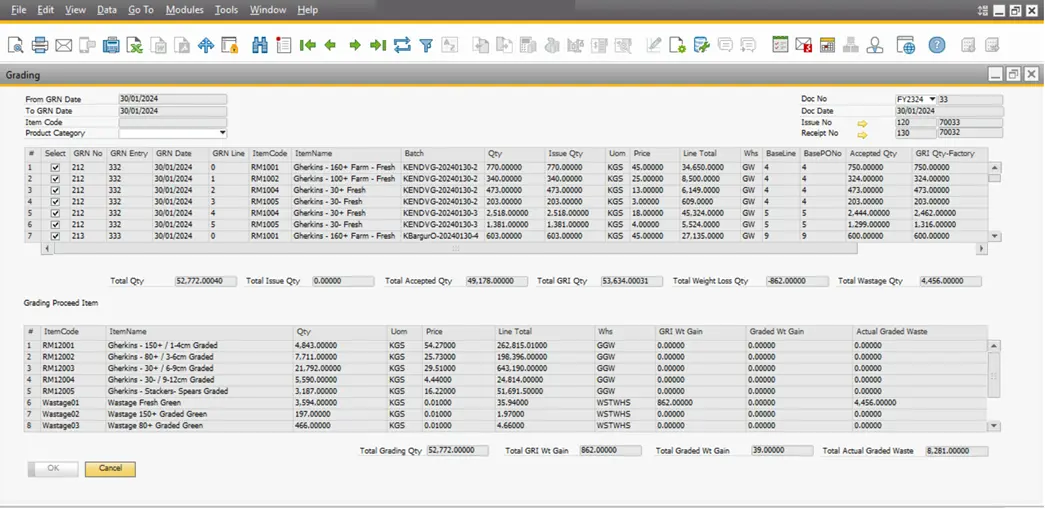This screenshot has width=1045, height=508.
Task: Click the Cancel button
Action: [x=110, y=468]
